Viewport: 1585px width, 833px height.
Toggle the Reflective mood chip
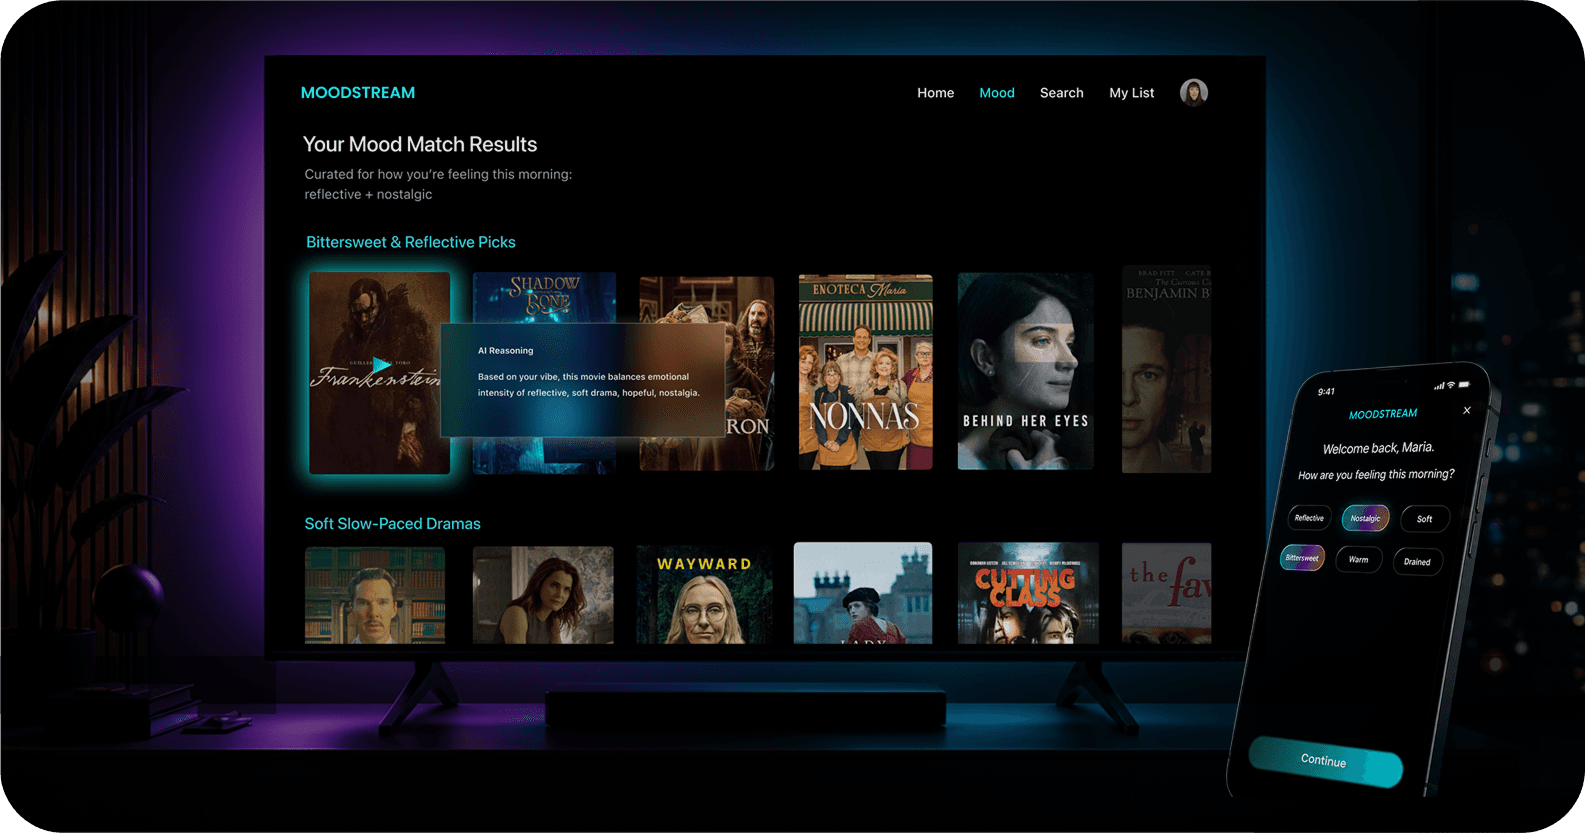[x=1309, y=518]
